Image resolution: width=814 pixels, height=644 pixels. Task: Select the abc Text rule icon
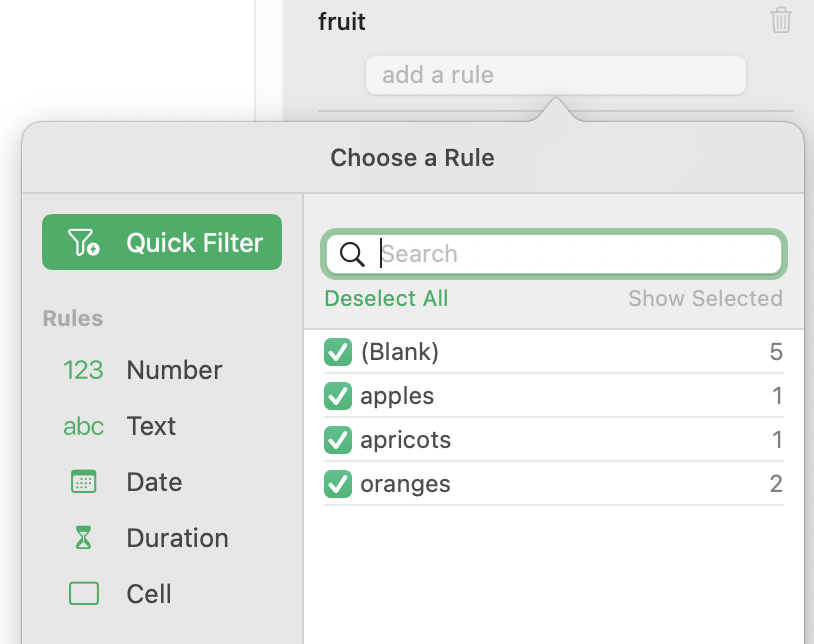pyautogui.click(x=83, y=427)
